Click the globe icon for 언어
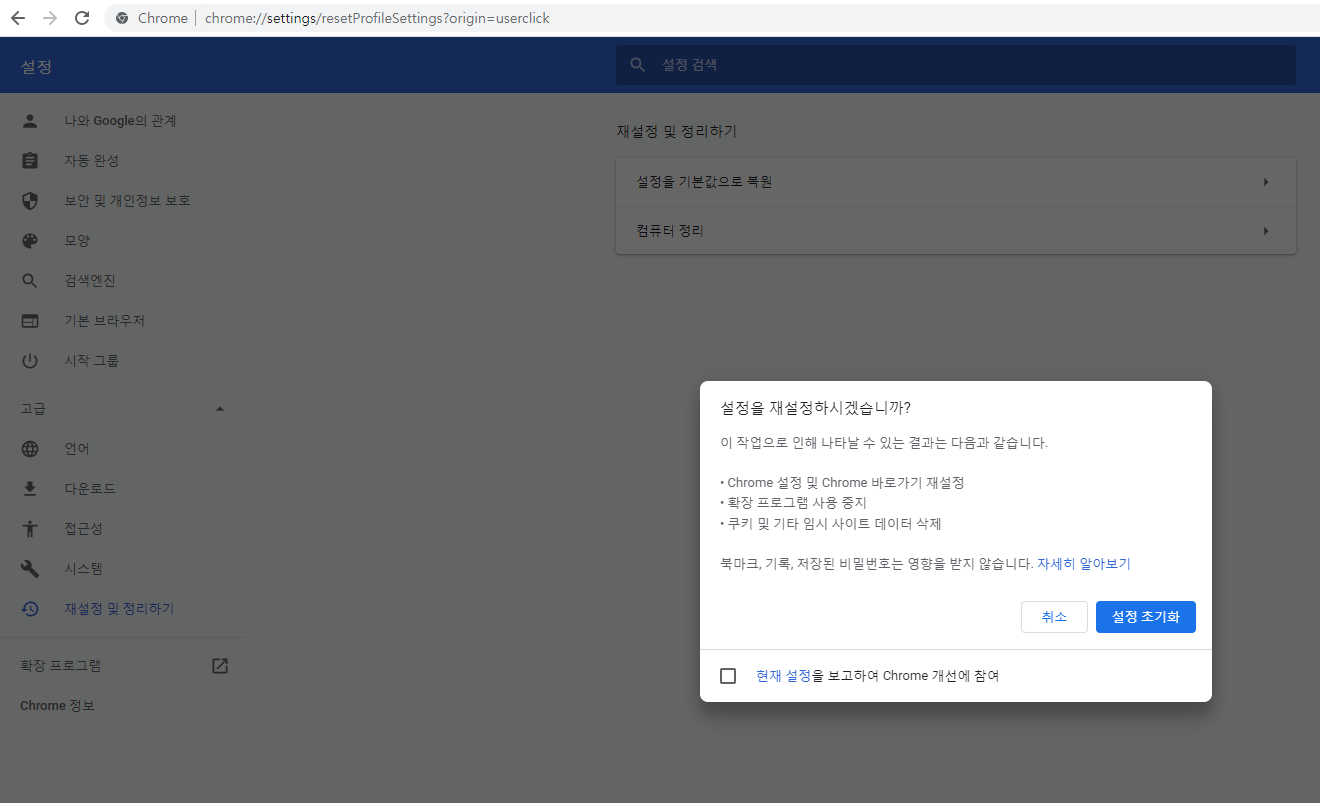1320x803 pixels. (x=30, y=449)
